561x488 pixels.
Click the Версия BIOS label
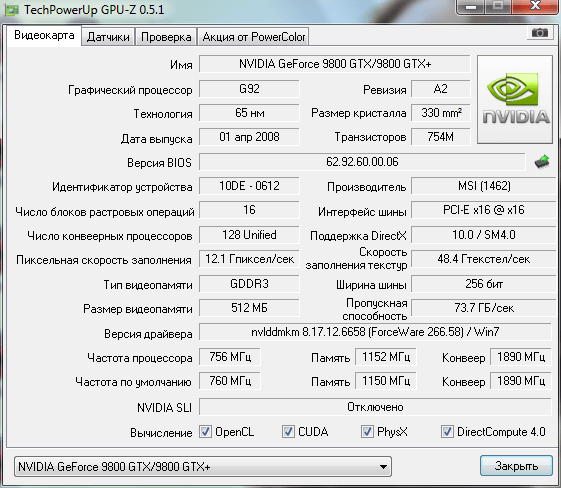click(160, 163)
